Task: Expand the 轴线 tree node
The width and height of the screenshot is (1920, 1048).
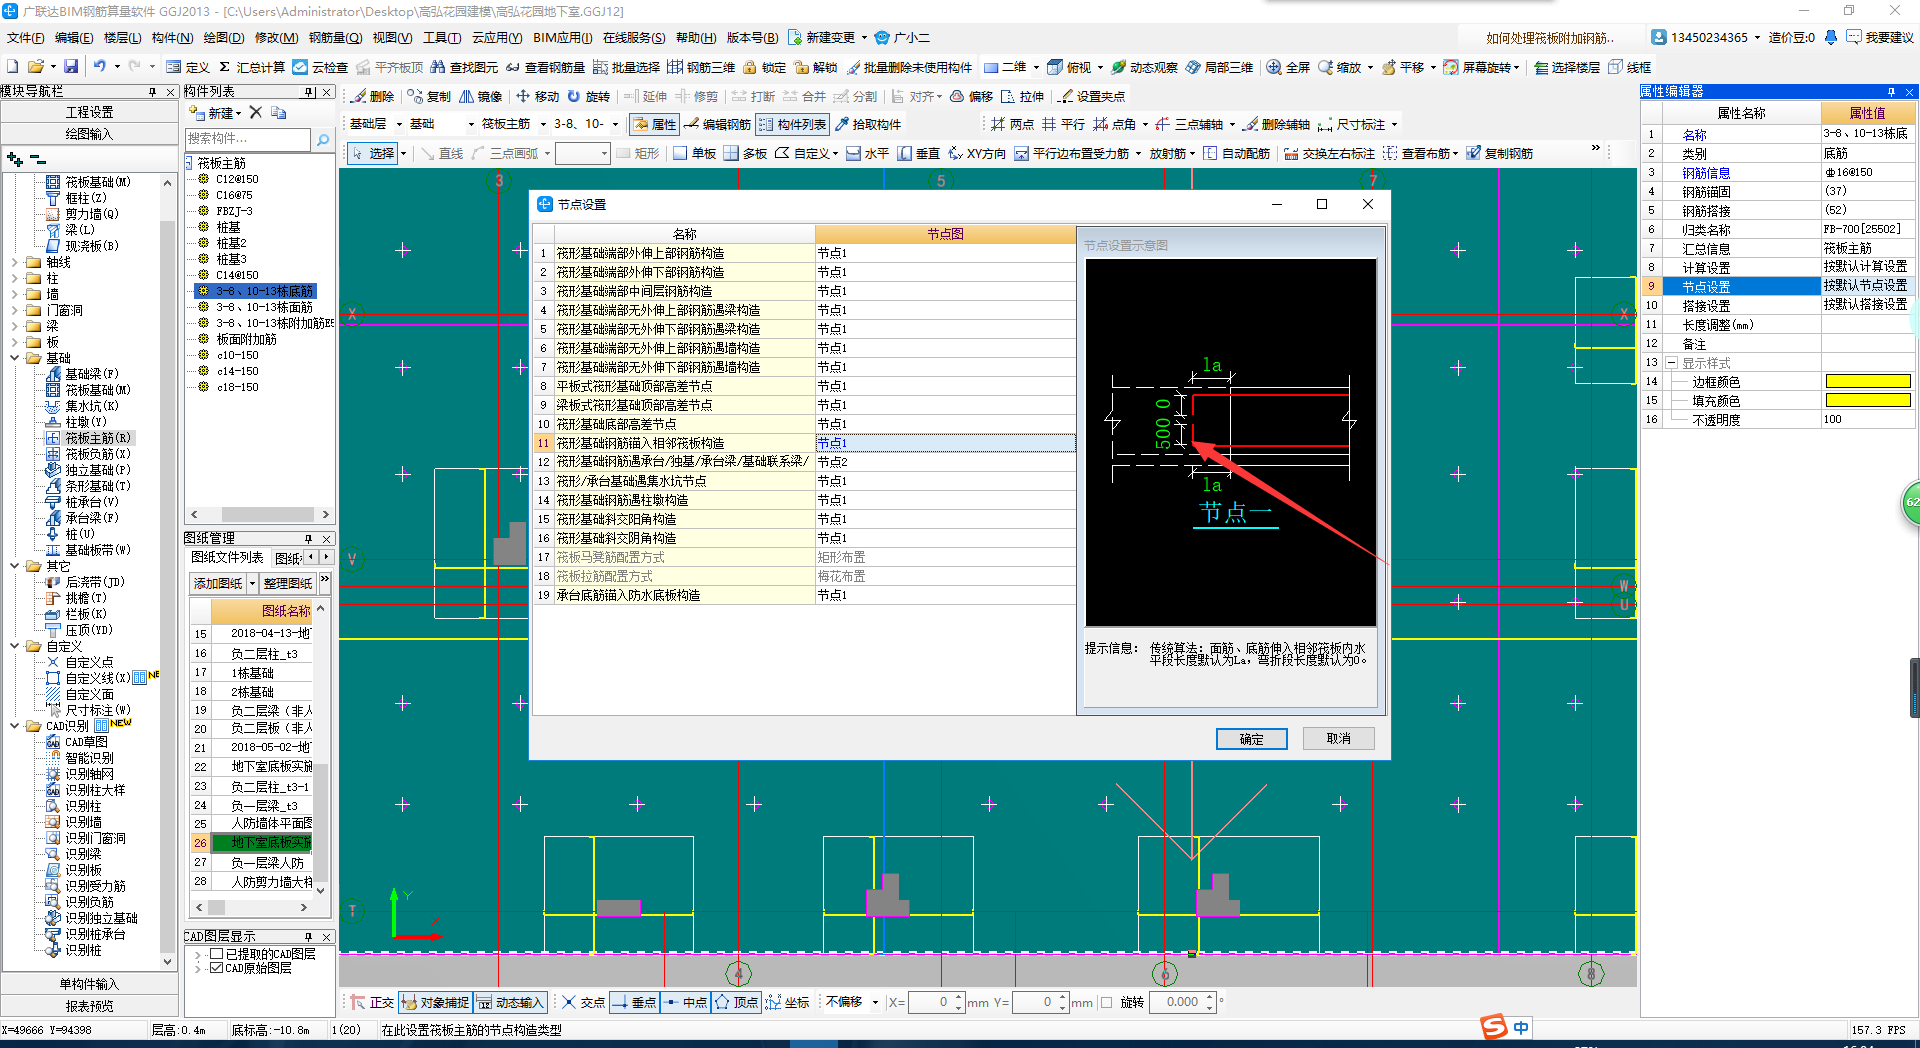Action: [x=15, y=262]
